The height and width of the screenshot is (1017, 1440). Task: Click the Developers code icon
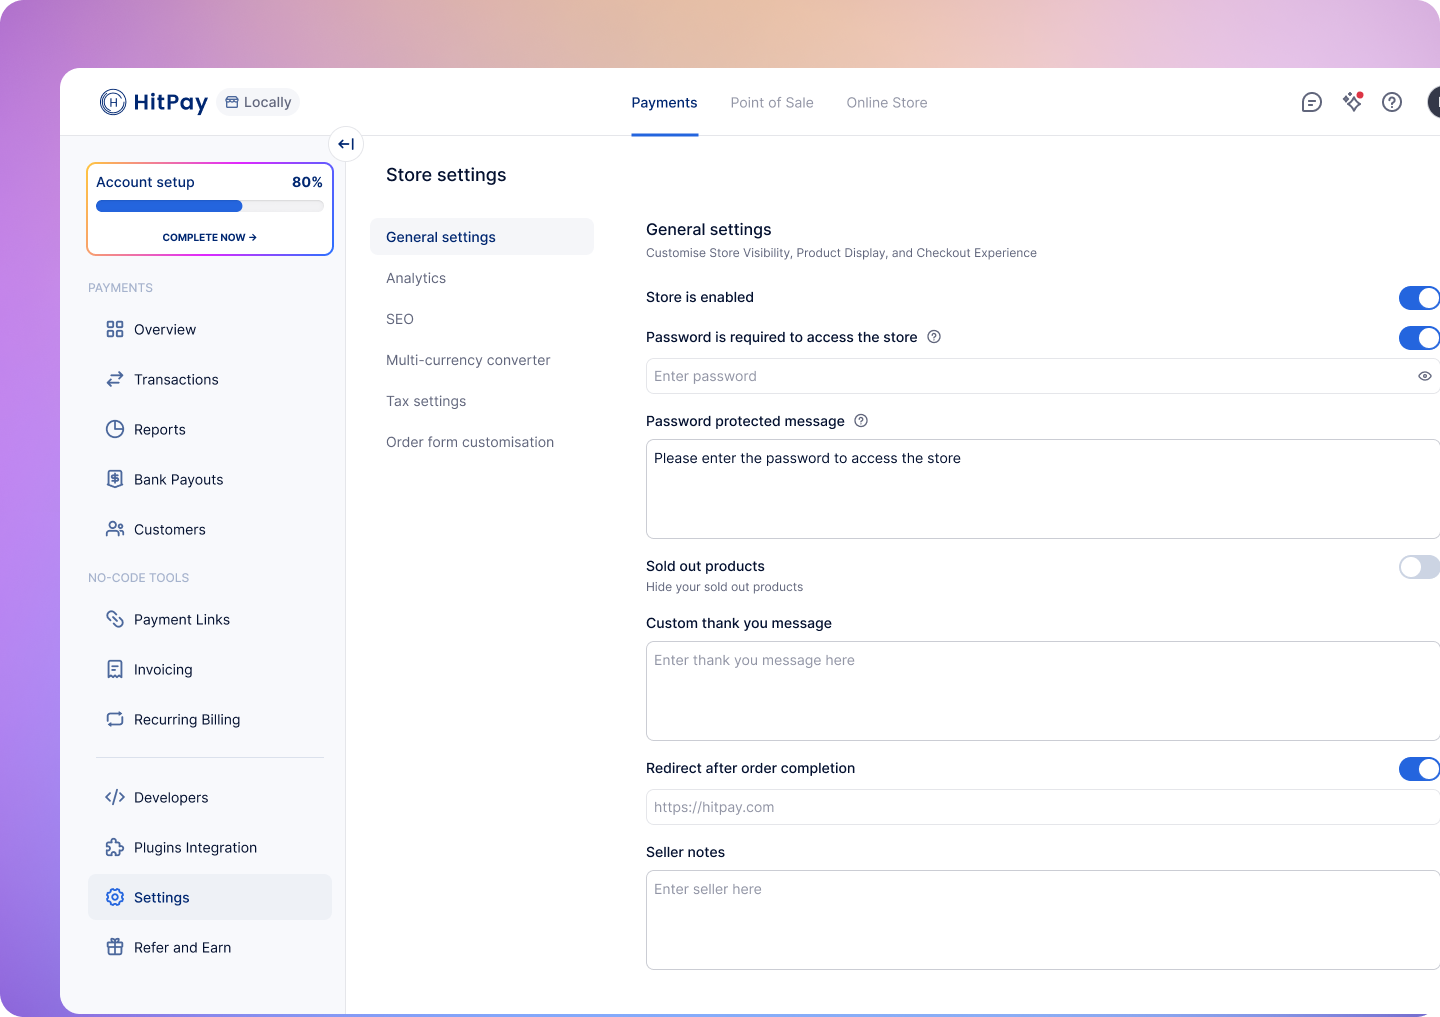pos(115,797)
